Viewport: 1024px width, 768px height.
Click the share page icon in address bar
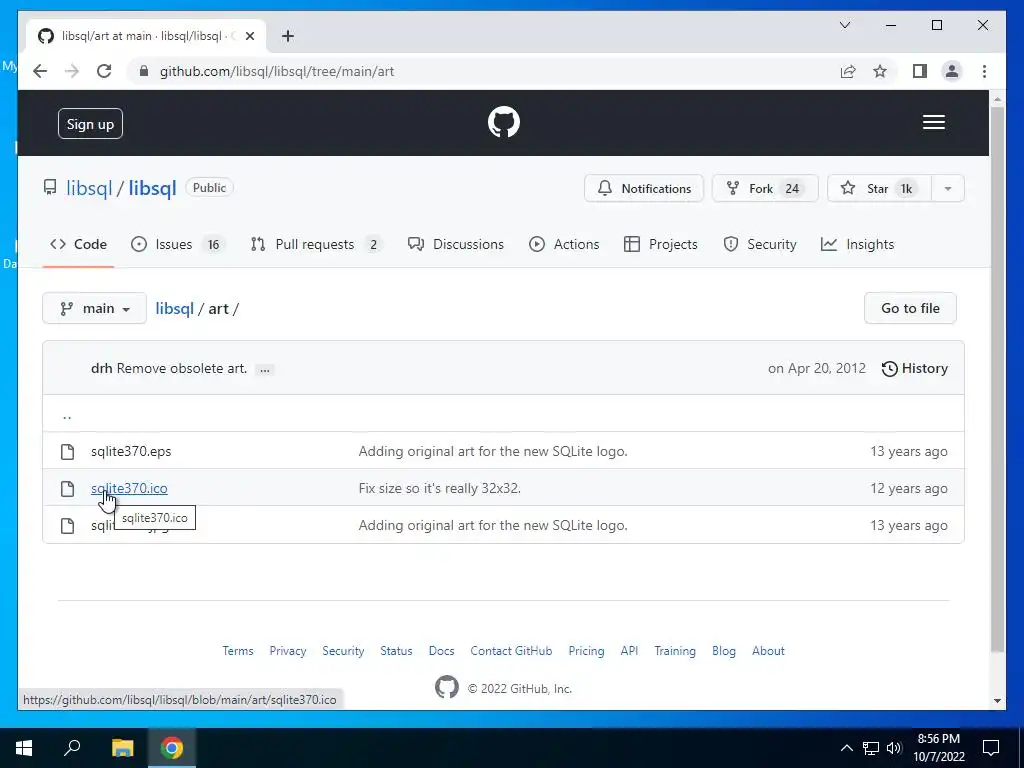click(x=848, y=71)
